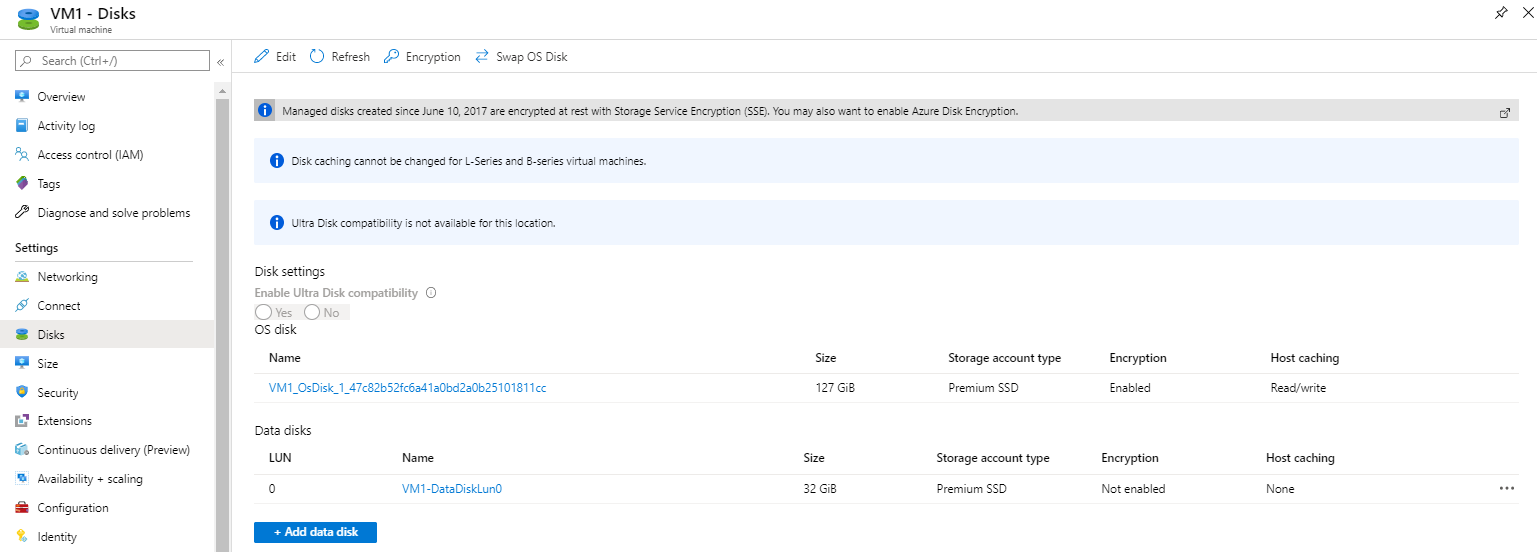Click the Configuration toolbox icon

pyautogui.click(x=22, y=508)
